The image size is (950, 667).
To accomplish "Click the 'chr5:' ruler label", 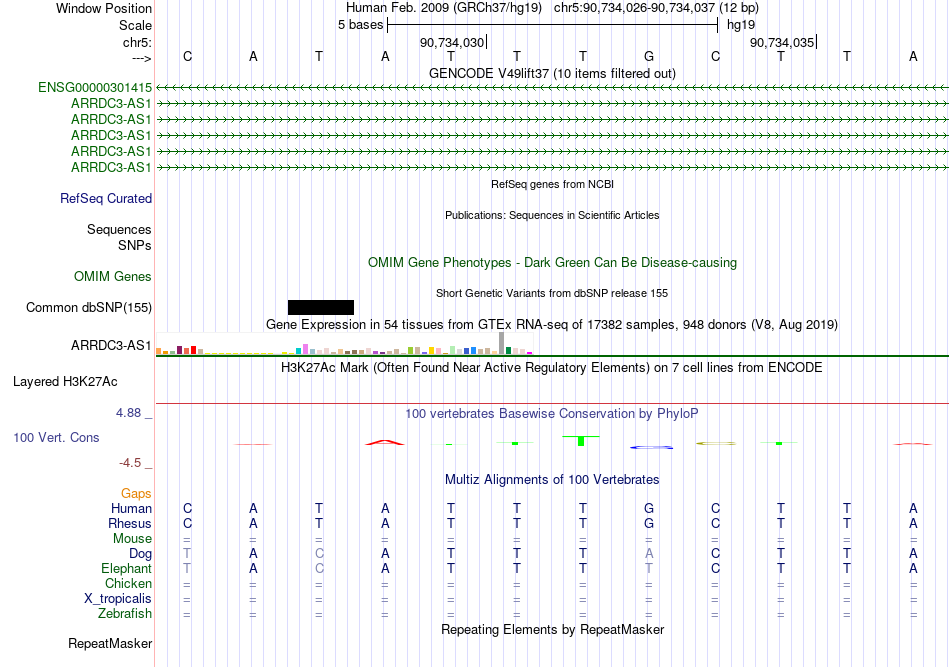I will tap(137, 42).
